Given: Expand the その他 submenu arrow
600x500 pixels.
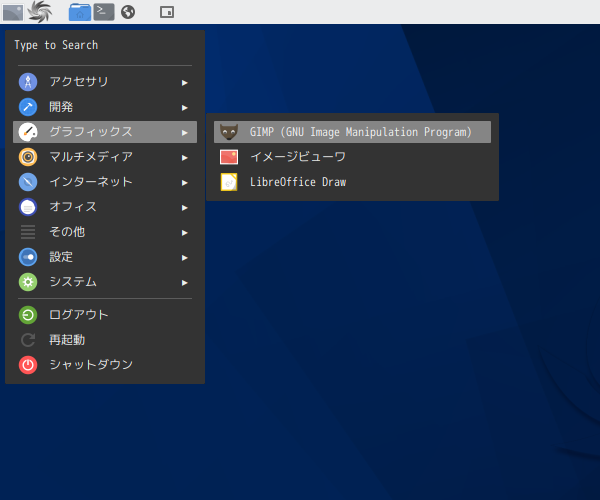Looking at the screenshot, I should 184,233.
